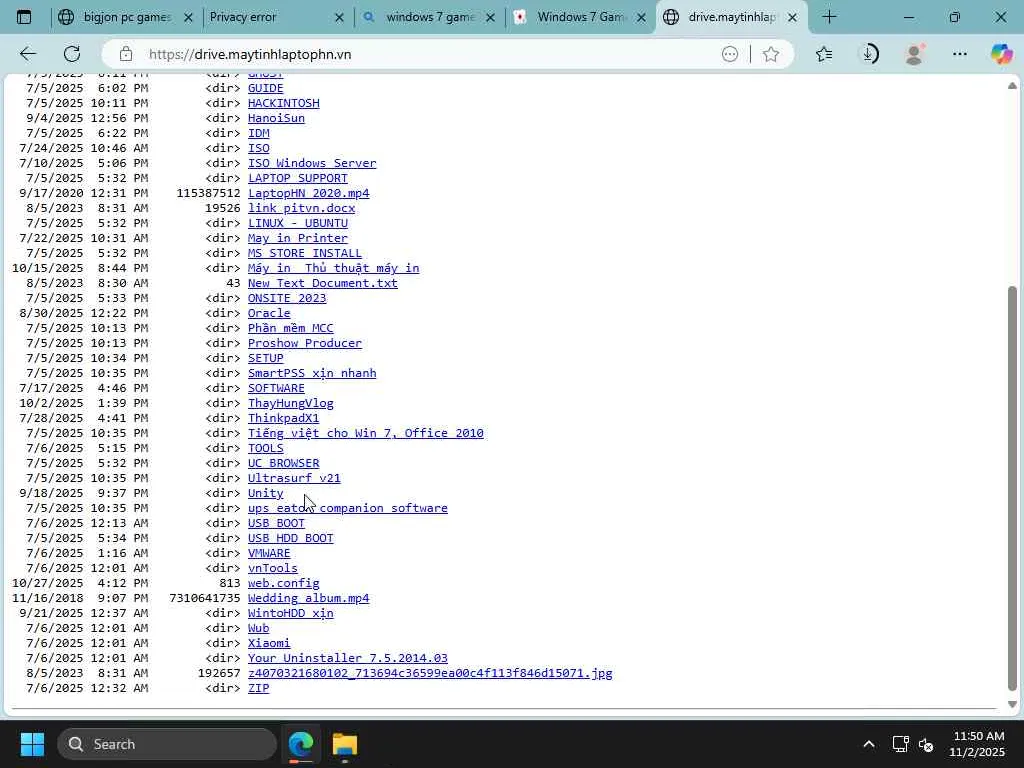Open the USB HDD BOOT folder
The image size is (1024, 768).
pyautogui.click(x=291, y=539)
